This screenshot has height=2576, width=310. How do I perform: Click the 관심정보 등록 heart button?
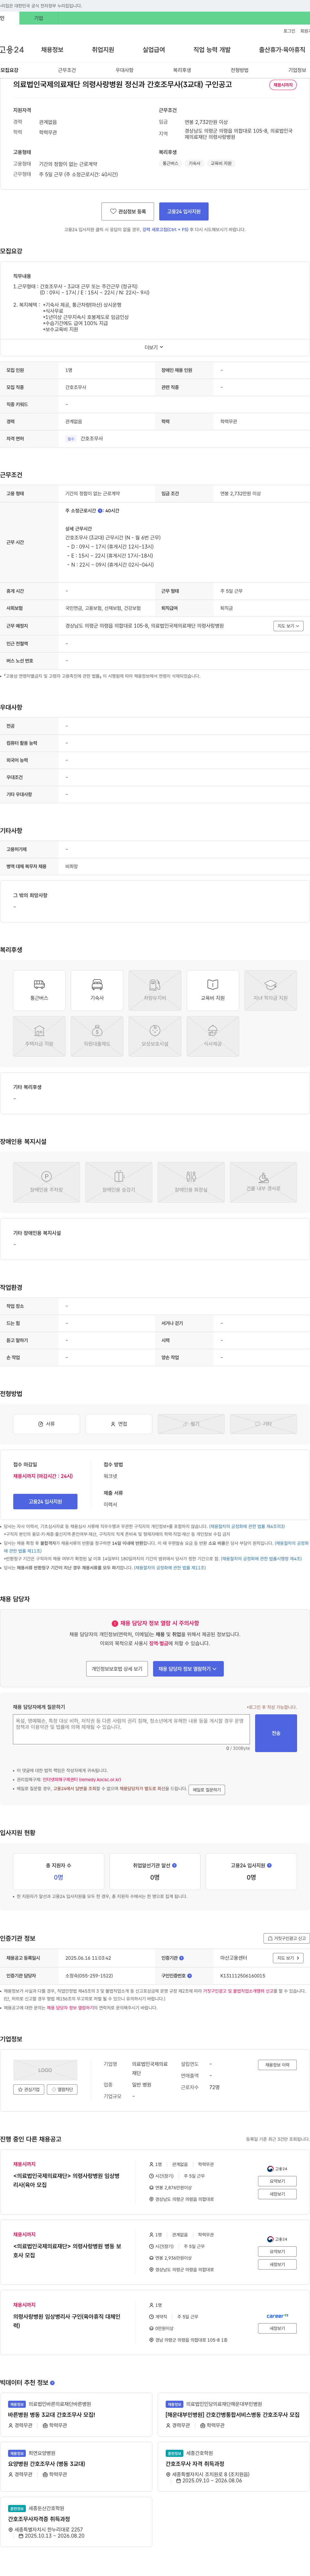(x=128, y=211)
